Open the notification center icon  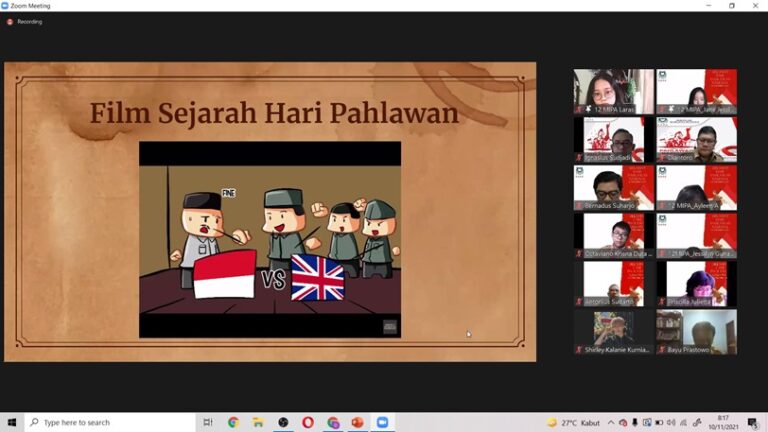[x=753, y=422]
